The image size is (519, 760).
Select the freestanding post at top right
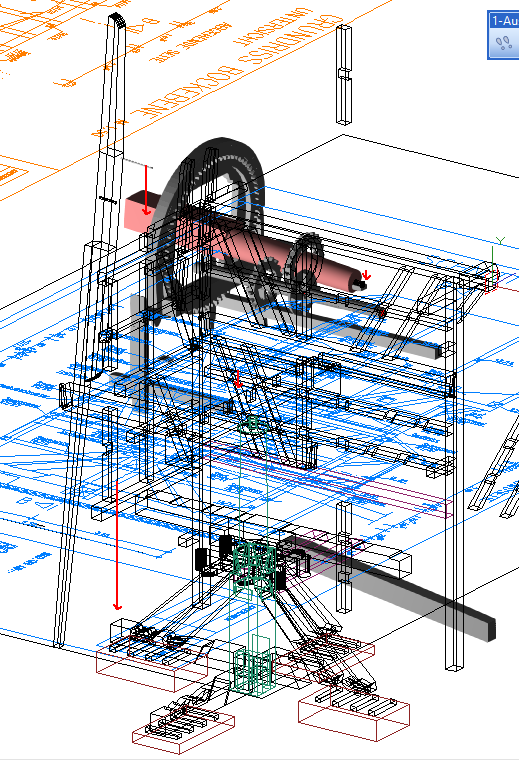pos(344,75)
